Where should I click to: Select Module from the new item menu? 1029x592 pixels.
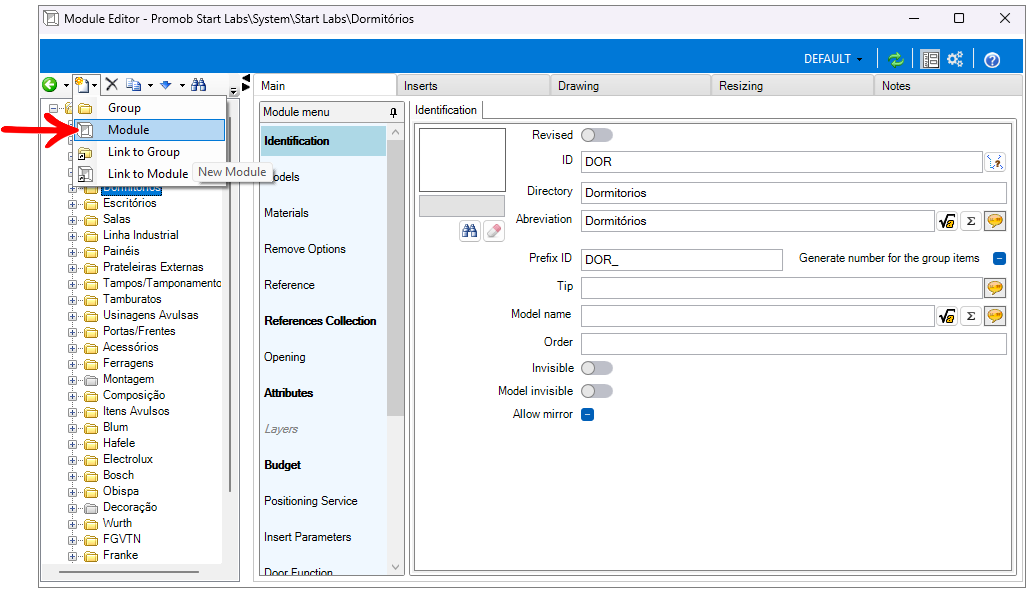coord(129,130)
